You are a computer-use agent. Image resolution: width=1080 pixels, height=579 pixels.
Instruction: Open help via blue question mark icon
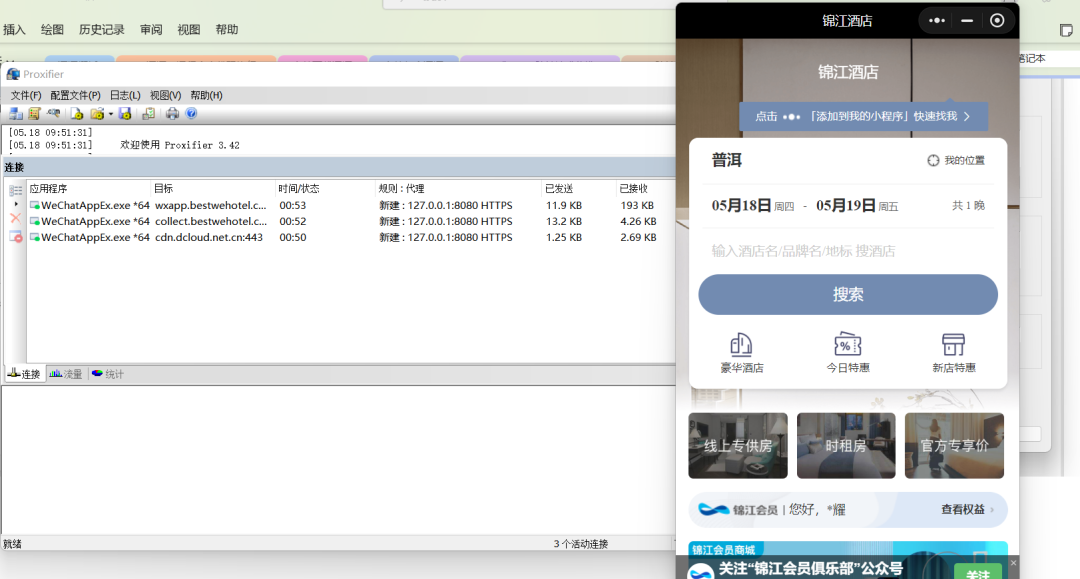(x=191, y=114)
